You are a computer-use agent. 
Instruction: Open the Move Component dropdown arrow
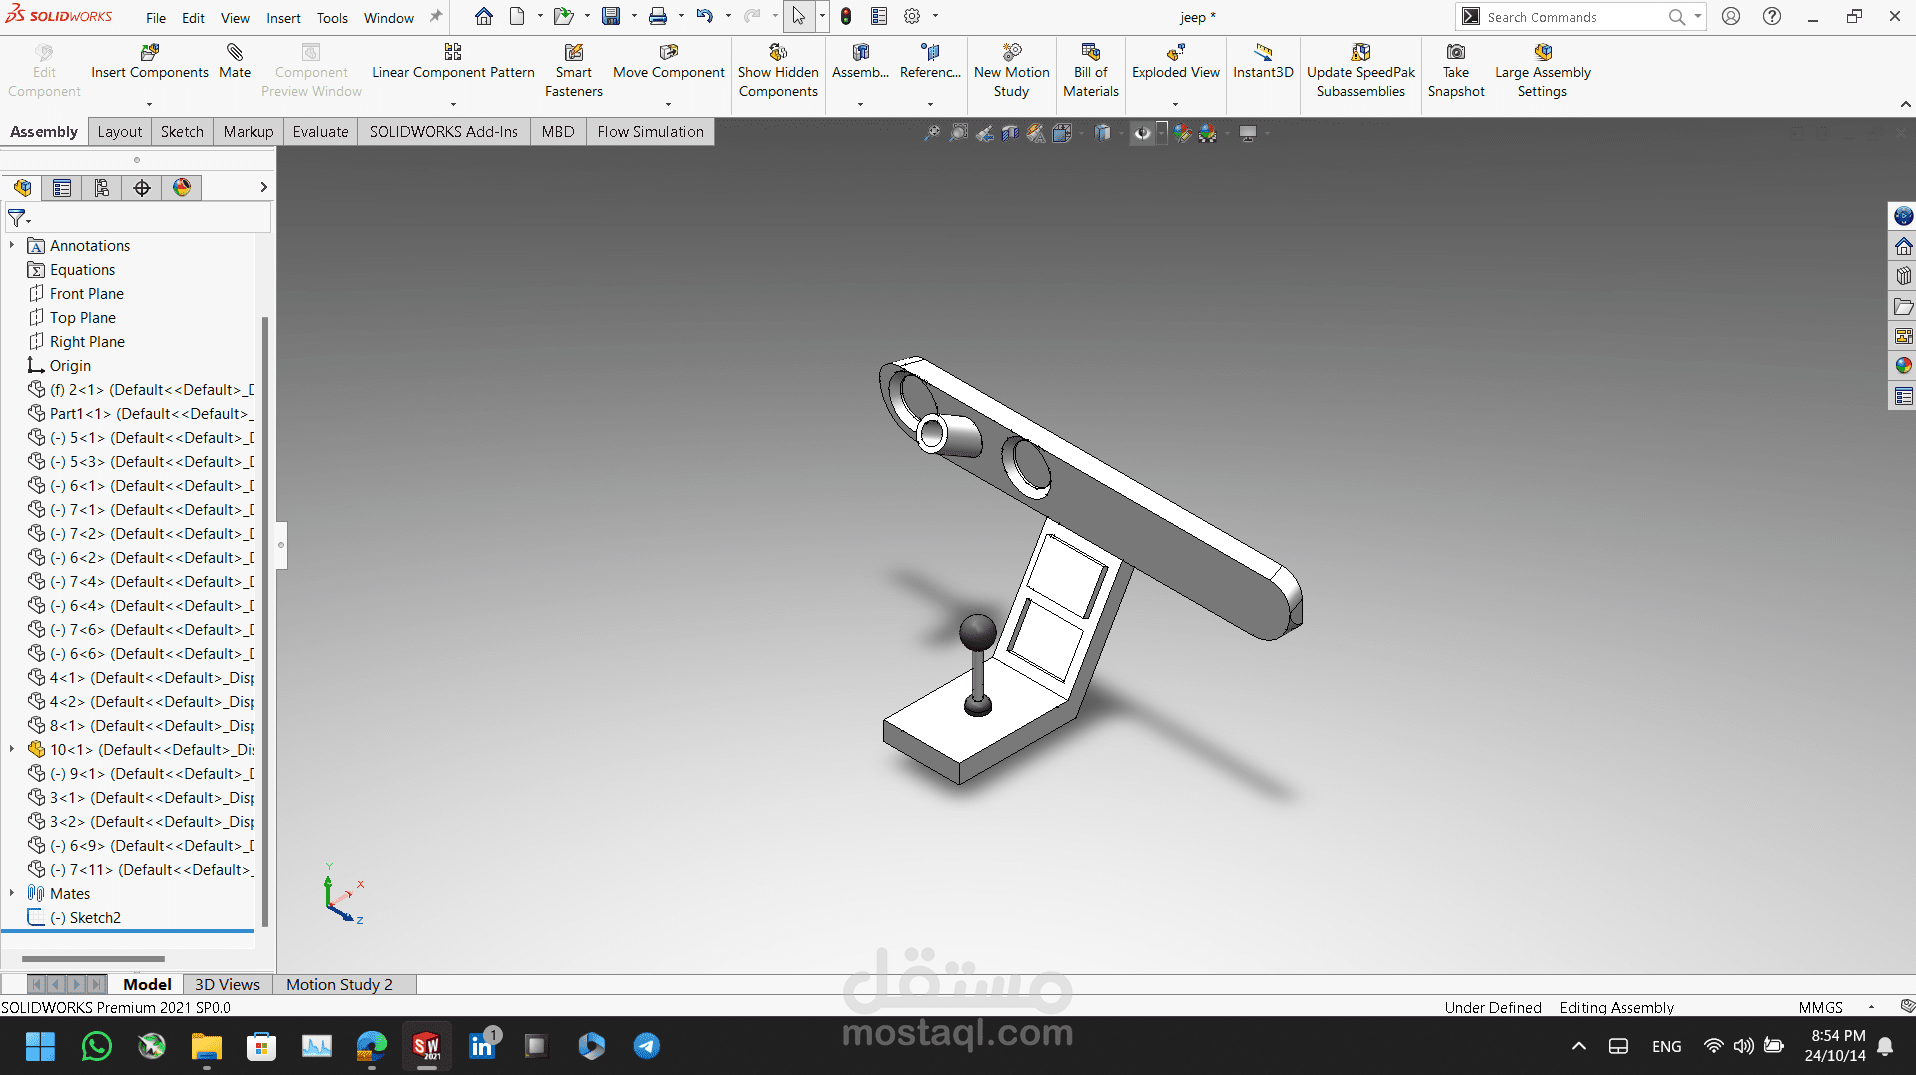click(x=668, y=104)
